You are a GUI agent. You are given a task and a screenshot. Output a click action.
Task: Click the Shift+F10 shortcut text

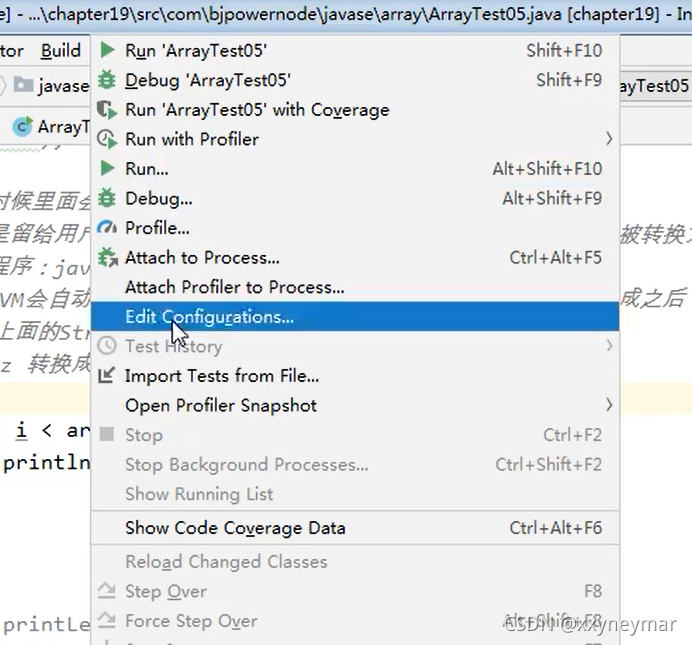[564, 50]
